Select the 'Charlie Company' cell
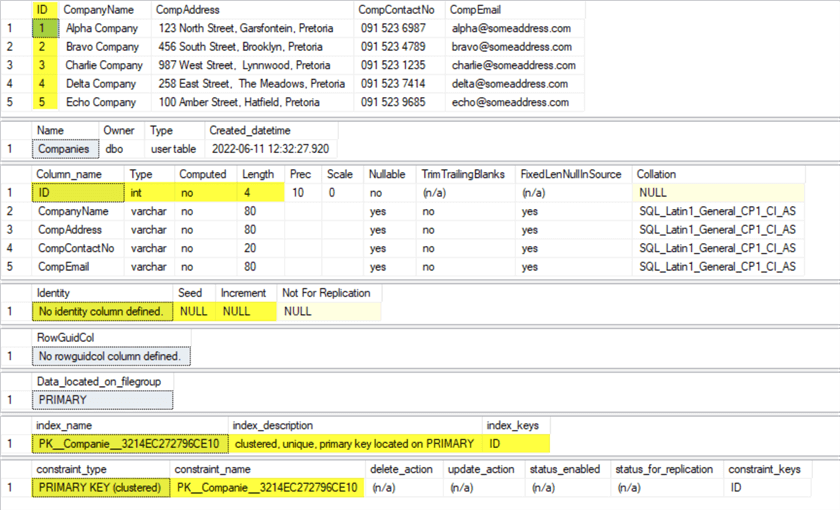Image resolution: width=840 pixels, height=510 pixels. [104, 65]
